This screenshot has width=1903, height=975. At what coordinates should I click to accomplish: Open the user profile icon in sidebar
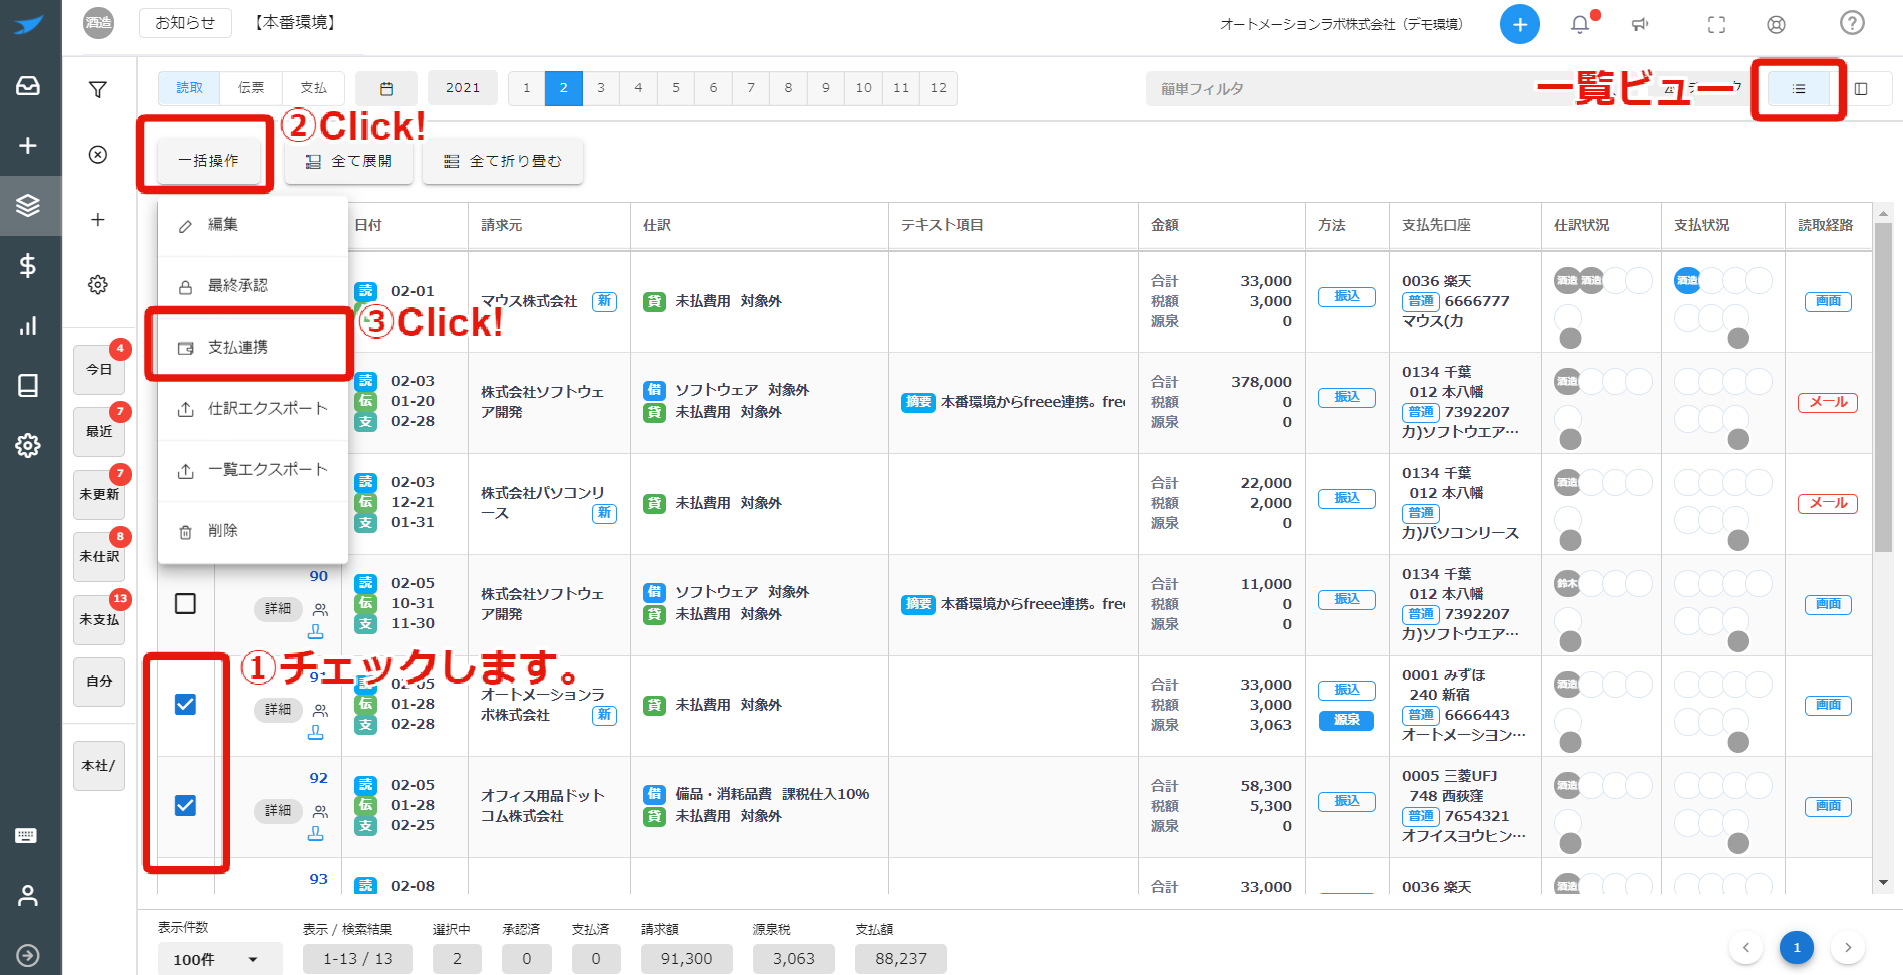[x=28, y=896]
